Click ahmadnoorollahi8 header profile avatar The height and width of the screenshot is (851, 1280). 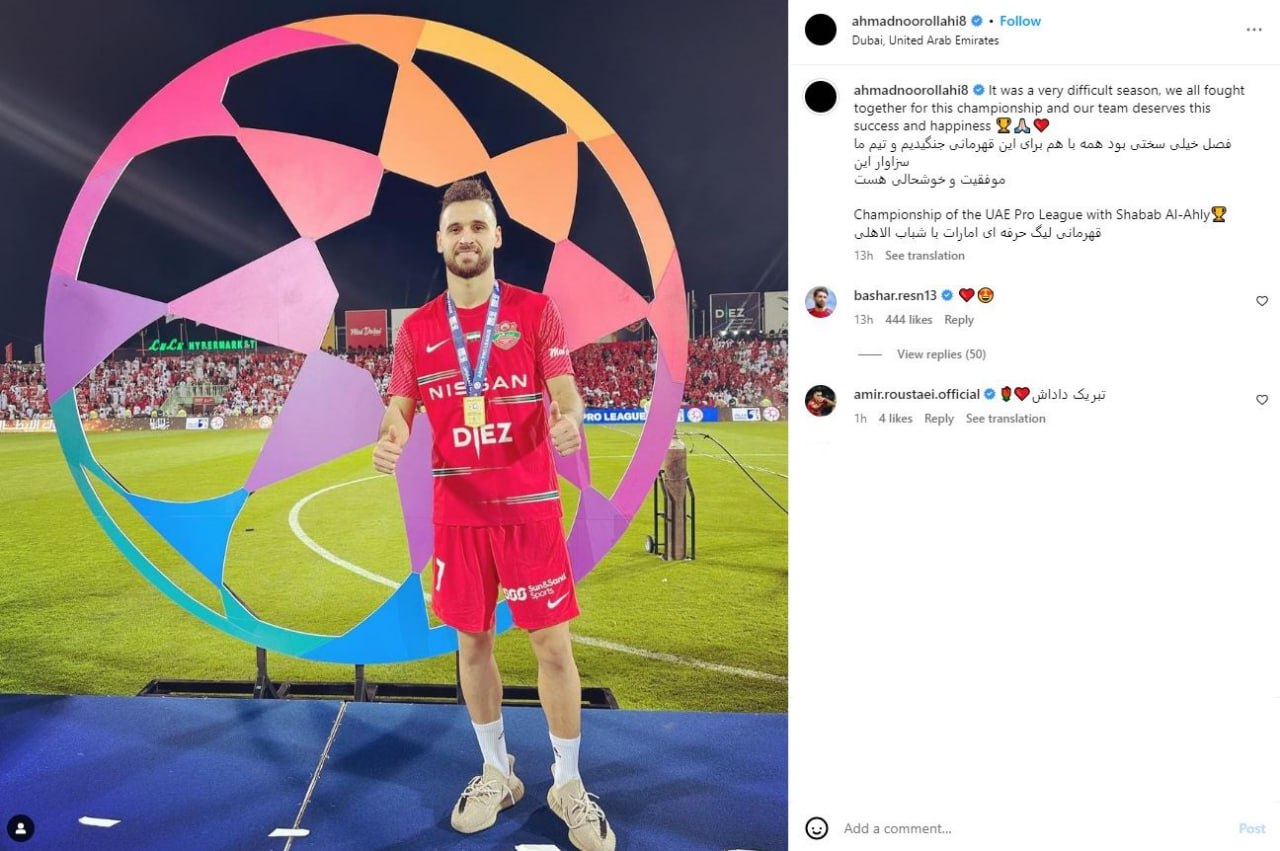(x=821, y=30)
